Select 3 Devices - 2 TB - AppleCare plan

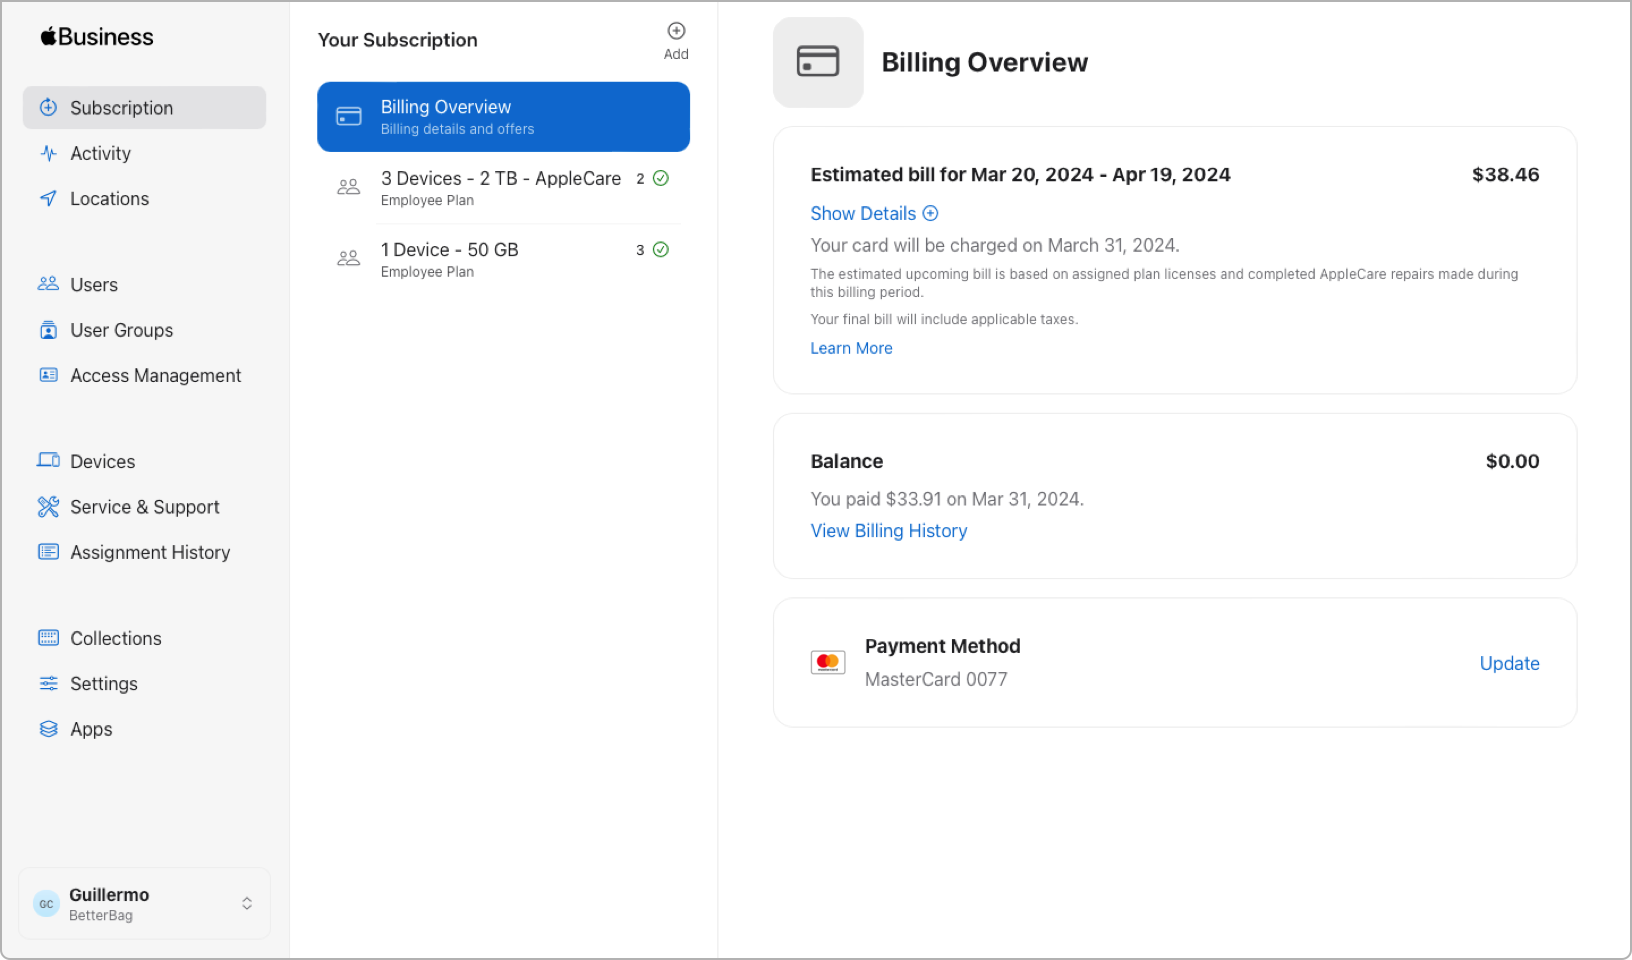point(503,187)
